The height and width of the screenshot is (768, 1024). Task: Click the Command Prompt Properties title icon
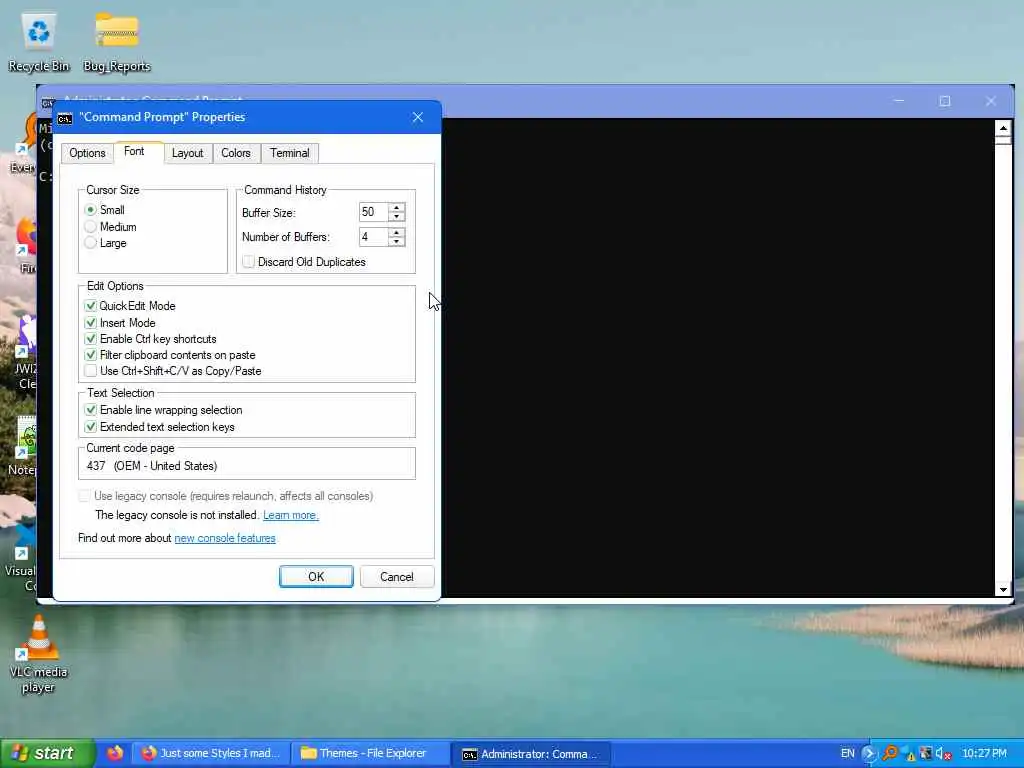[65, 118]
